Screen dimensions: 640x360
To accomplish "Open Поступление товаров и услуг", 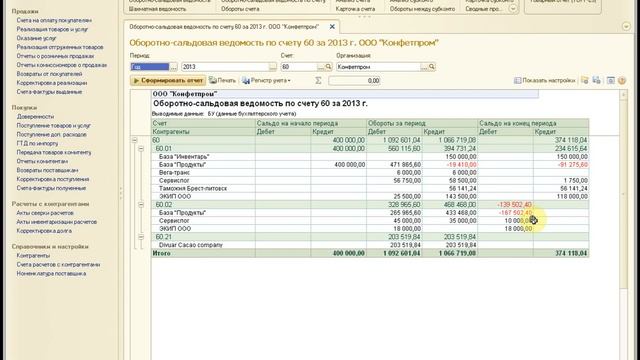I will [x=53, y=125].
